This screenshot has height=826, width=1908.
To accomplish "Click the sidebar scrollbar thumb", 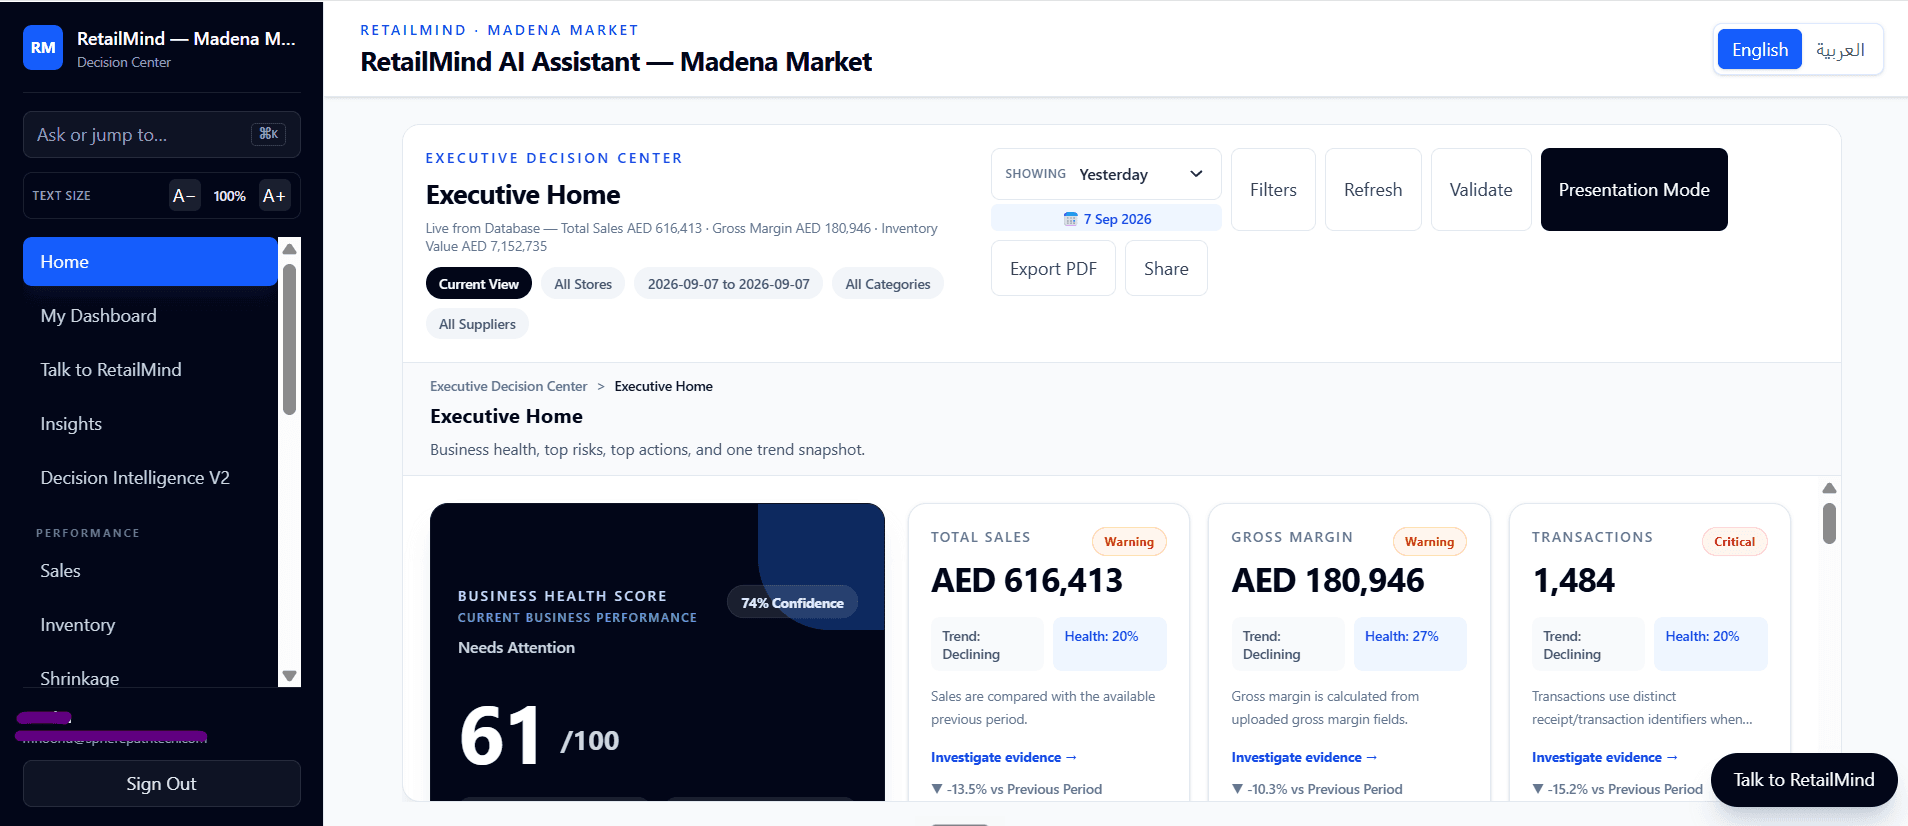I will coord(289,339).
